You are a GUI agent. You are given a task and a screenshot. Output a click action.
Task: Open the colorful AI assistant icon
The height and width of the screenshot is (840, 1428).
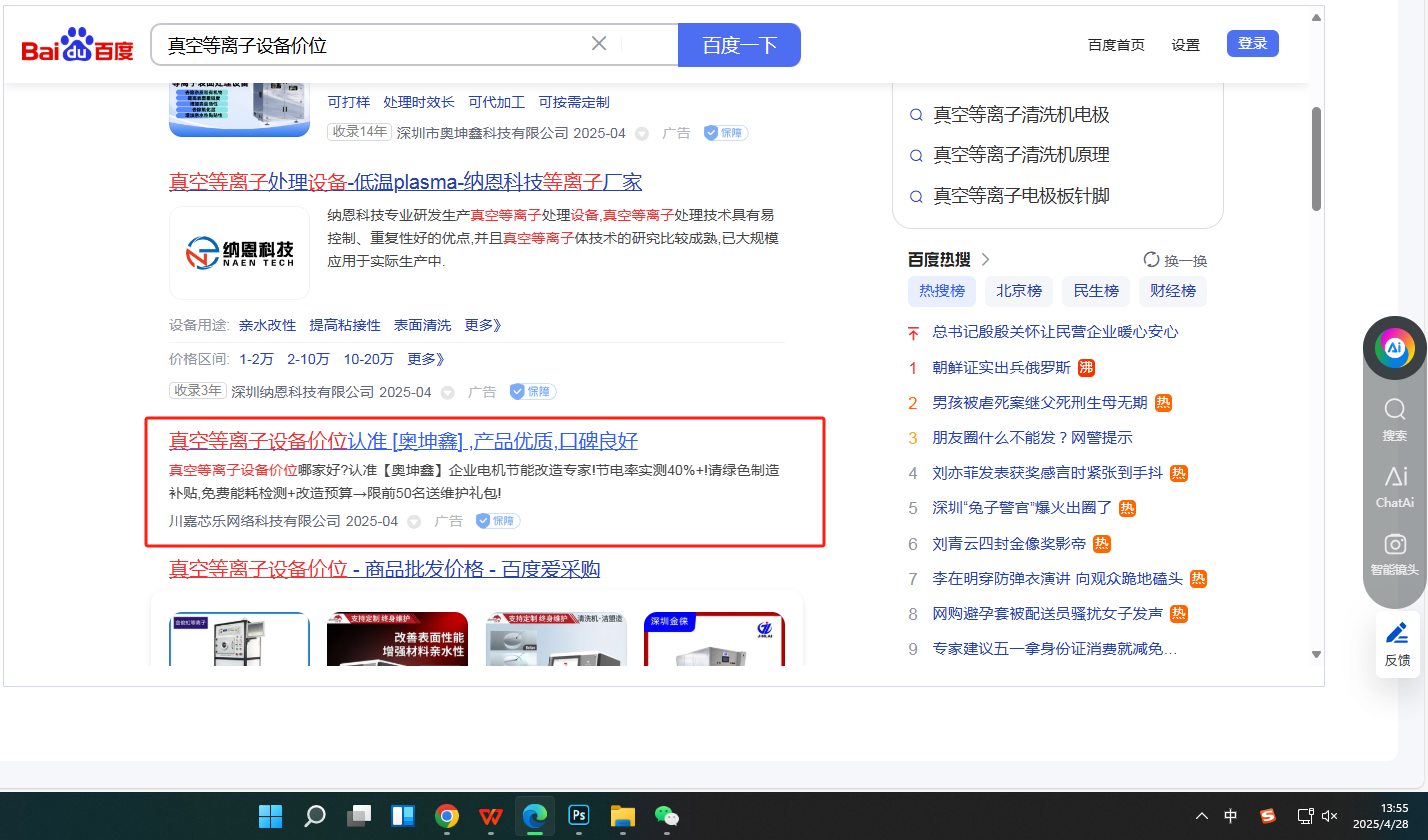tap(1394, 348)
